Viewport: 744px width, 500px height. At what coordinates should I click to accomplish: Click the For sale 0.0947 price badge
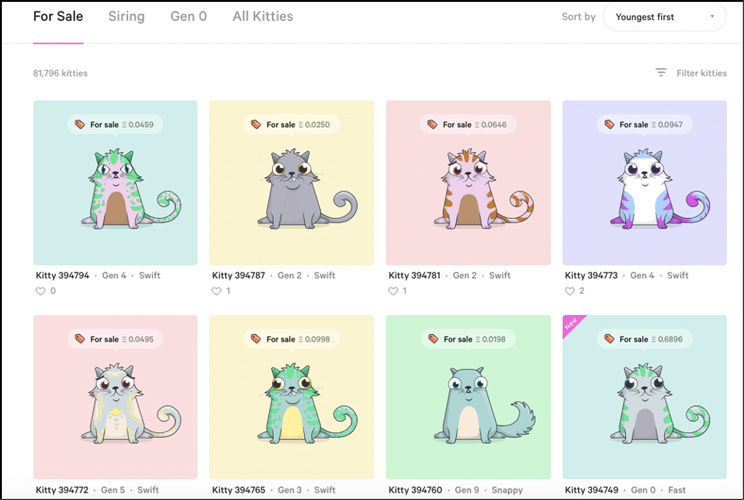[644, 124]
